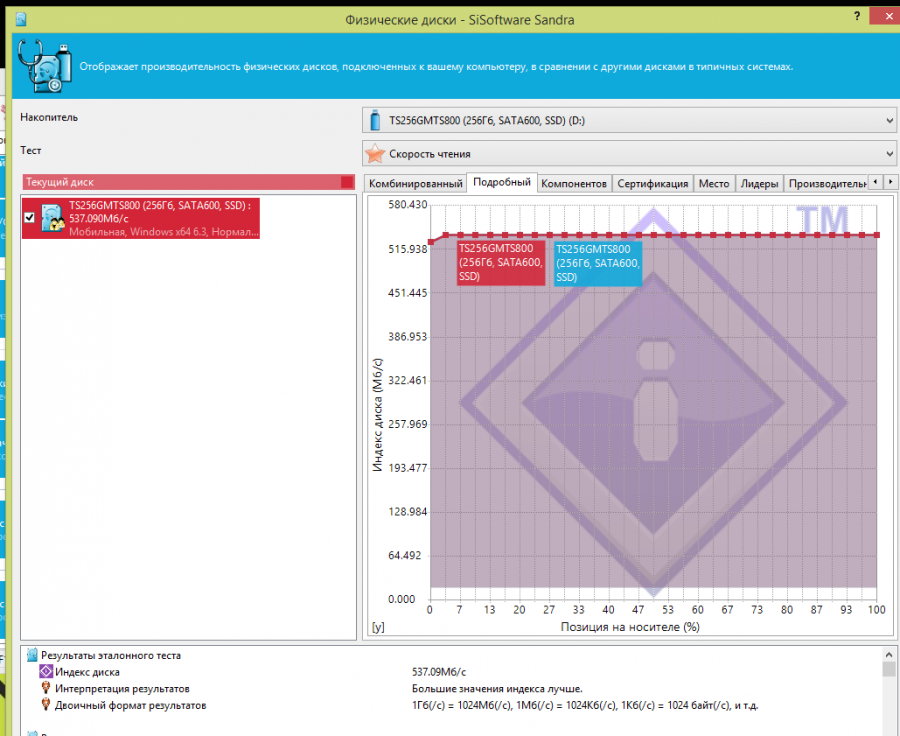The image size is (900, 736).
Task: Click the USB drive icon in Накопитель field
Action: tap(374, 121)
